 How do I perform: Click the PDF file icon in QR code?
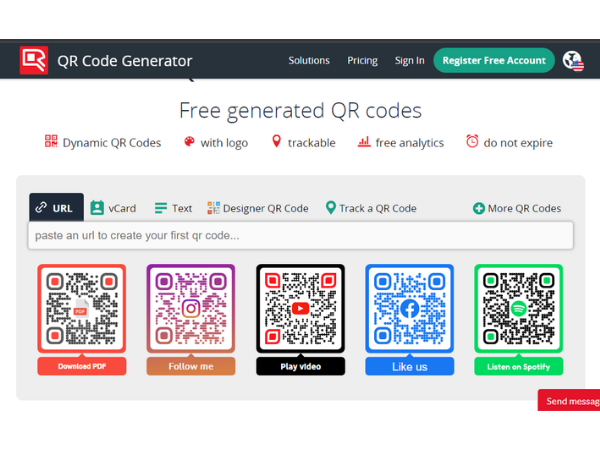pos(81,308)
